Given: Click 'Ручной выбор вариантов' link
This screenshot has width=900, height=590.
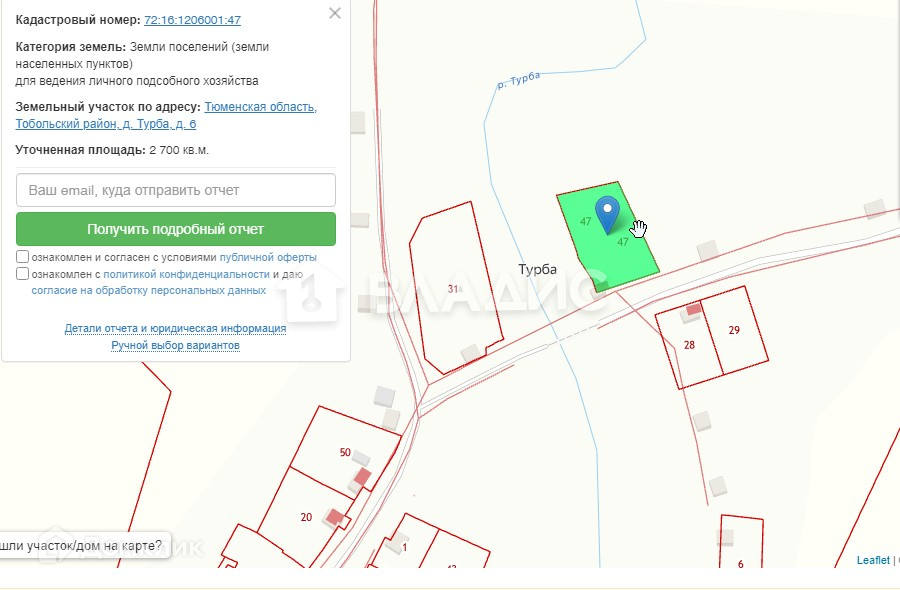Looking at the screenshot, I should (175, 346).
